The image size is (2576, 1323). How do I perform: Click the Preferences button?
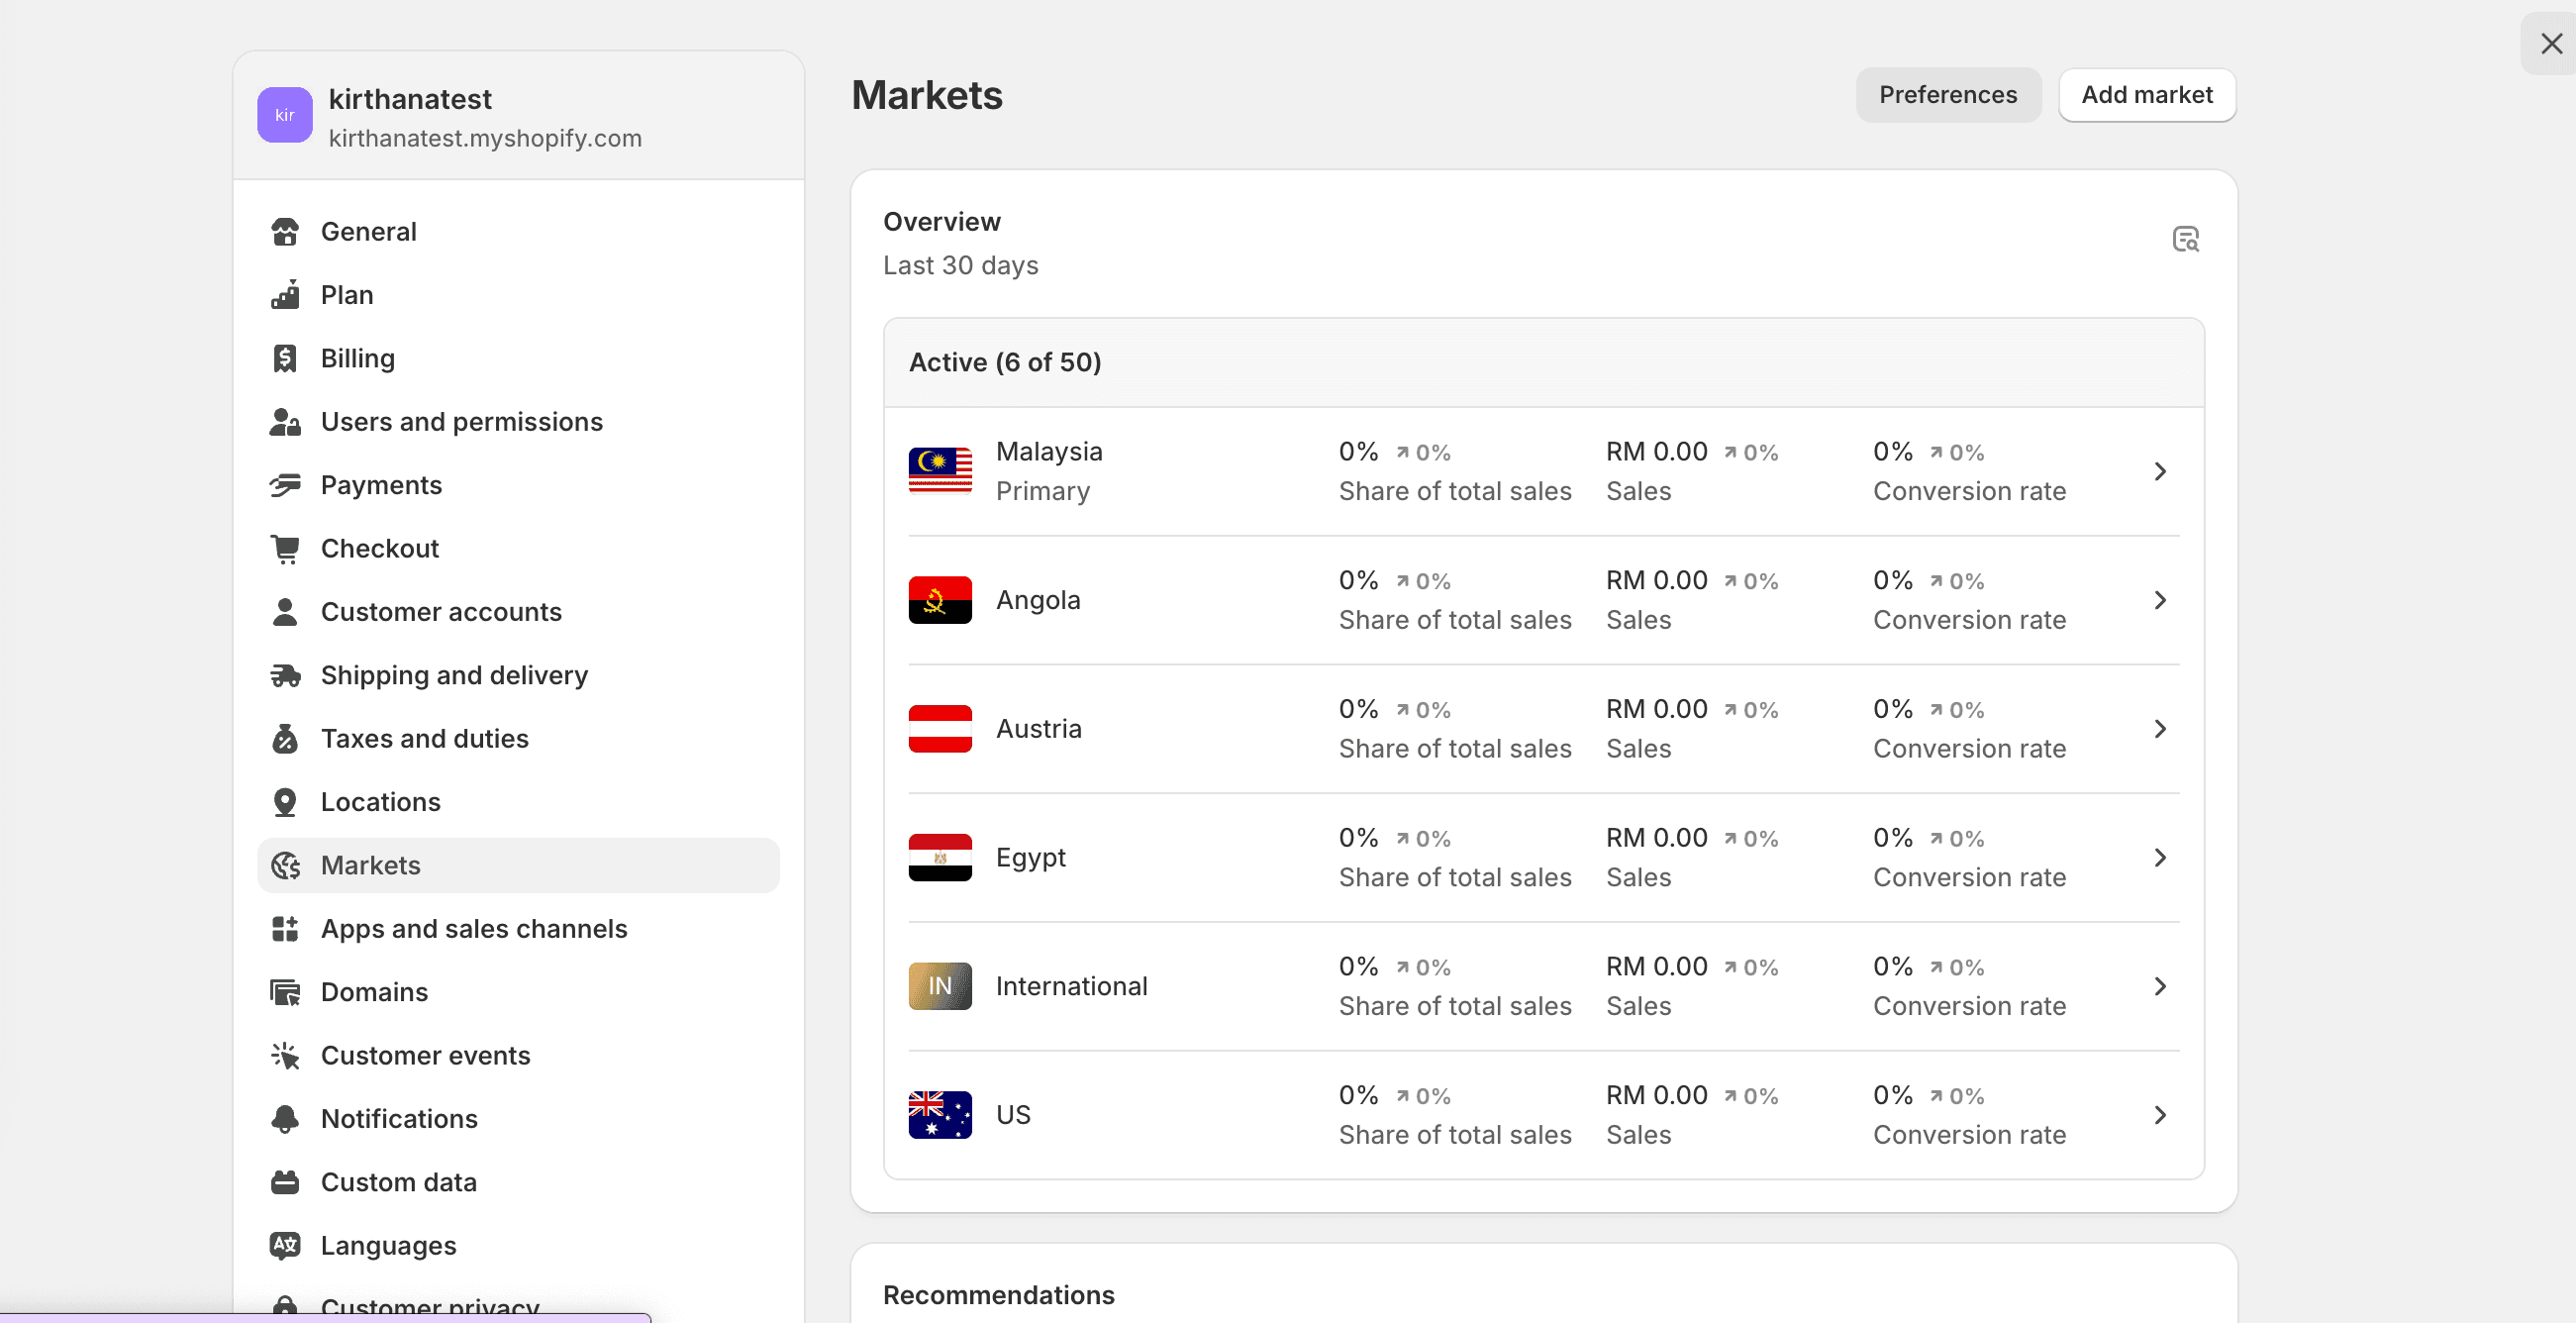1948,95
